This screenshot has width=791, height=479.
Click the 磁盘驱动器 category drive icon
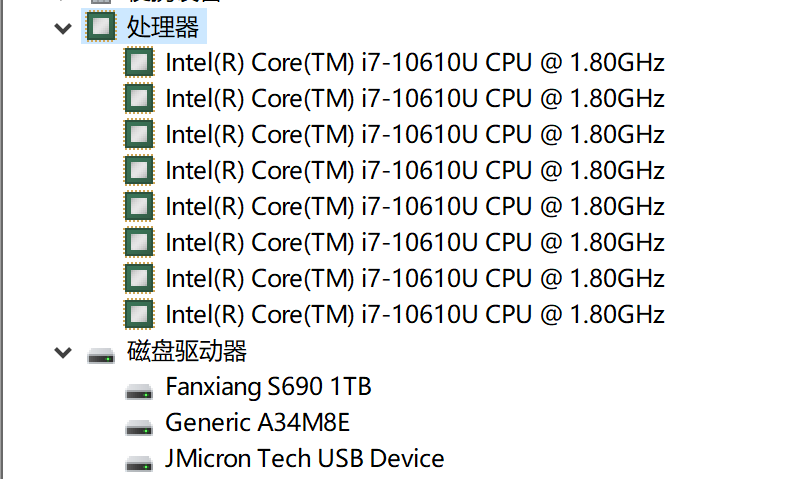[x=101, y=353]
